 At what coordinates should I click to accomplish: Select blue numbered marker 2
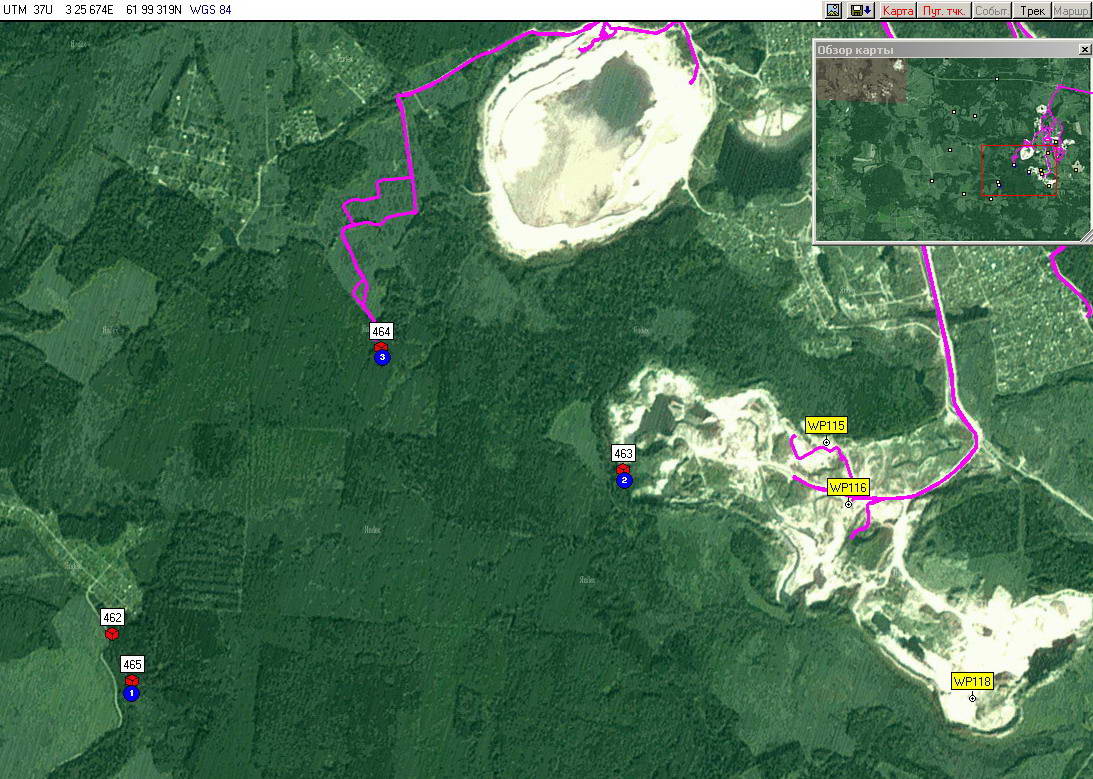coord(625,481)
